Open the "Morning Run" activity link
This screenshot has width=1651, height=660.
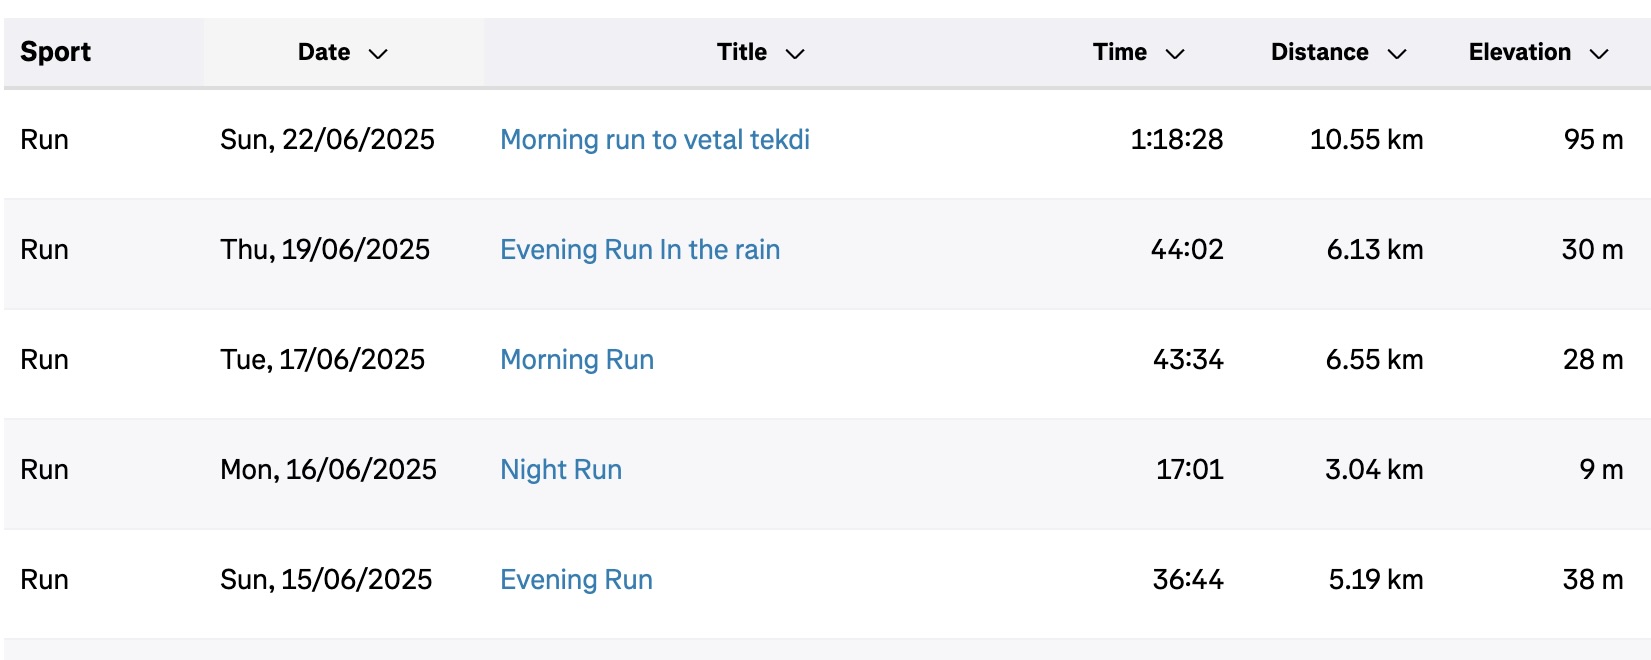tap(577, 360)
